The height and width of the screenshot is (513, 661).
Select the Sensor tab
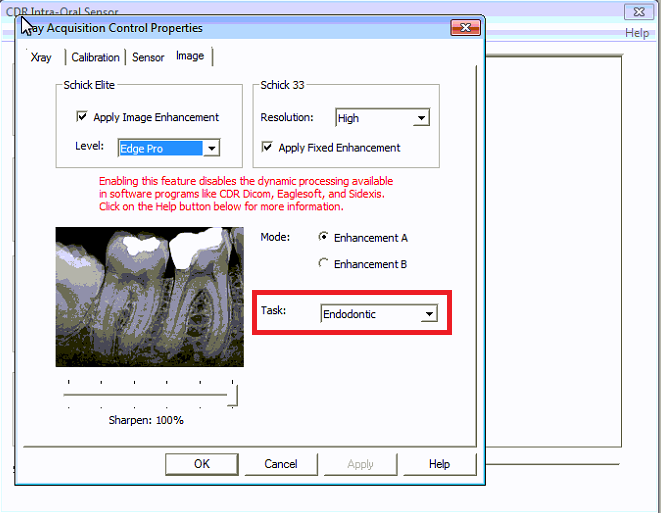point(148,57)
